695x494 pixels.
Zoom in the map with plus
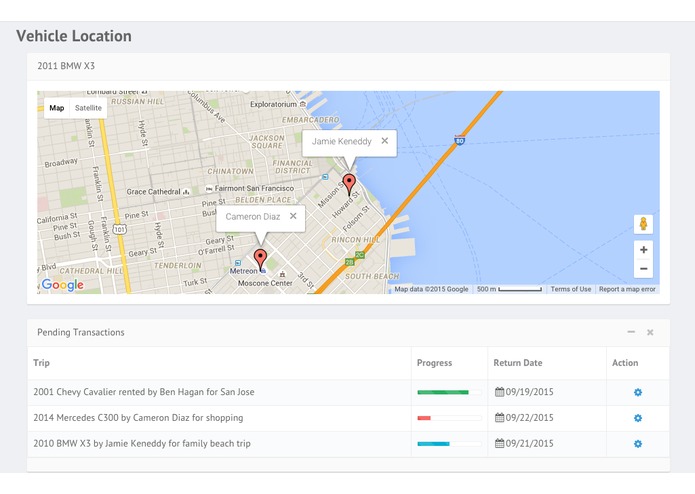(644, 250)
